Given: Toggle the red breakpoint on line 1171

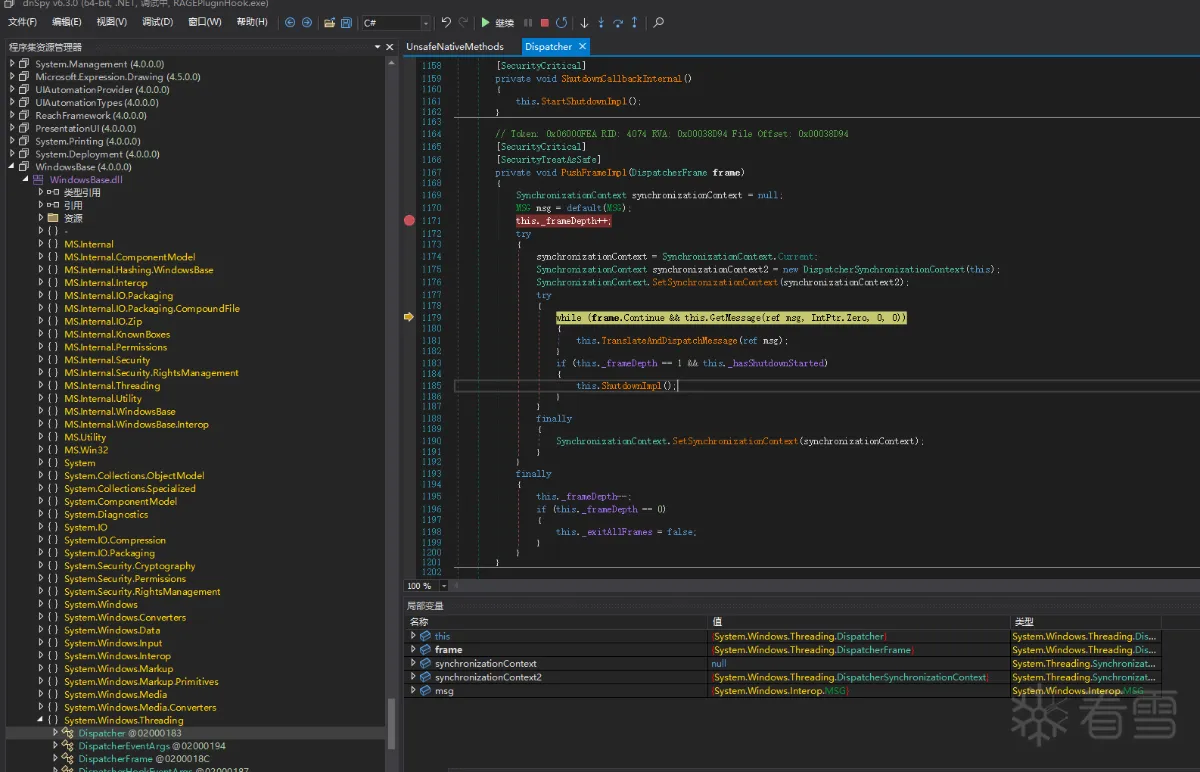Looking at the screenshot, I should (x=409, y=221).
